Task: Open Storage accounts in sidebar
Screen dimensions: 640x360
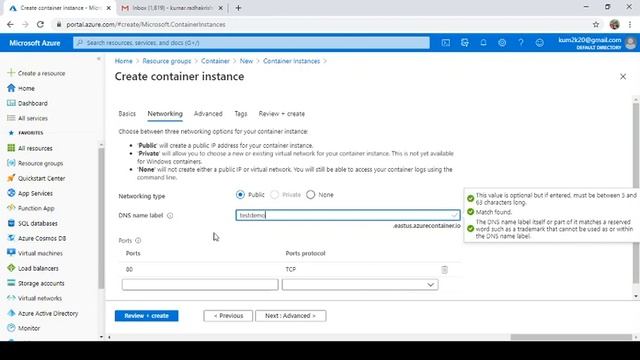Action: tap(41, 283)
